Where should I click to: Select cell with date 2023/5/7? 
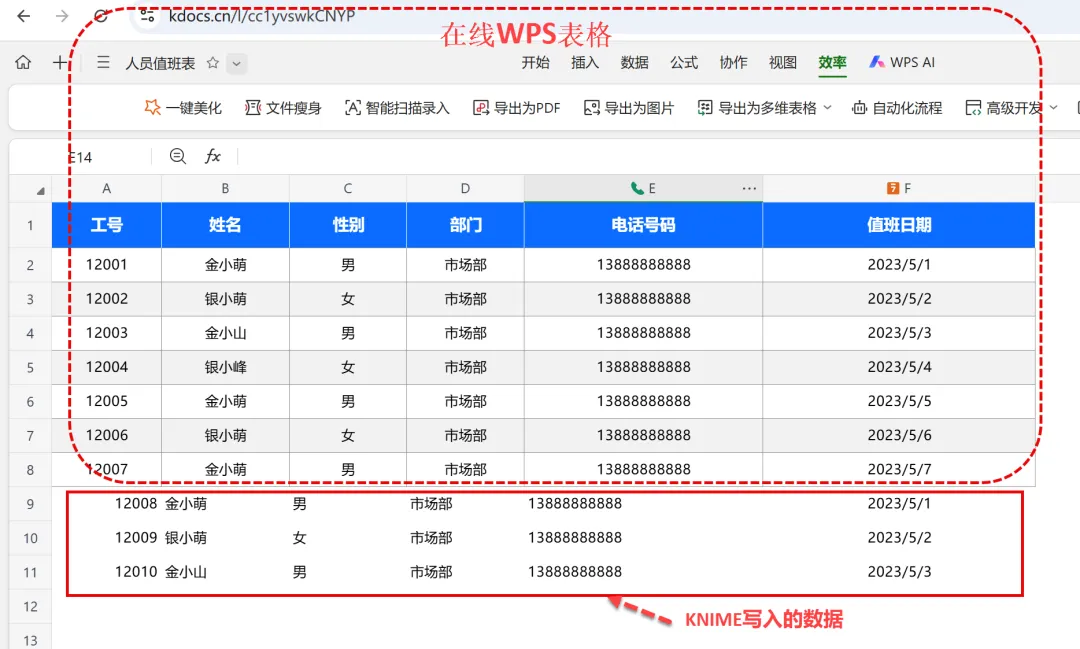click(899, 469)
